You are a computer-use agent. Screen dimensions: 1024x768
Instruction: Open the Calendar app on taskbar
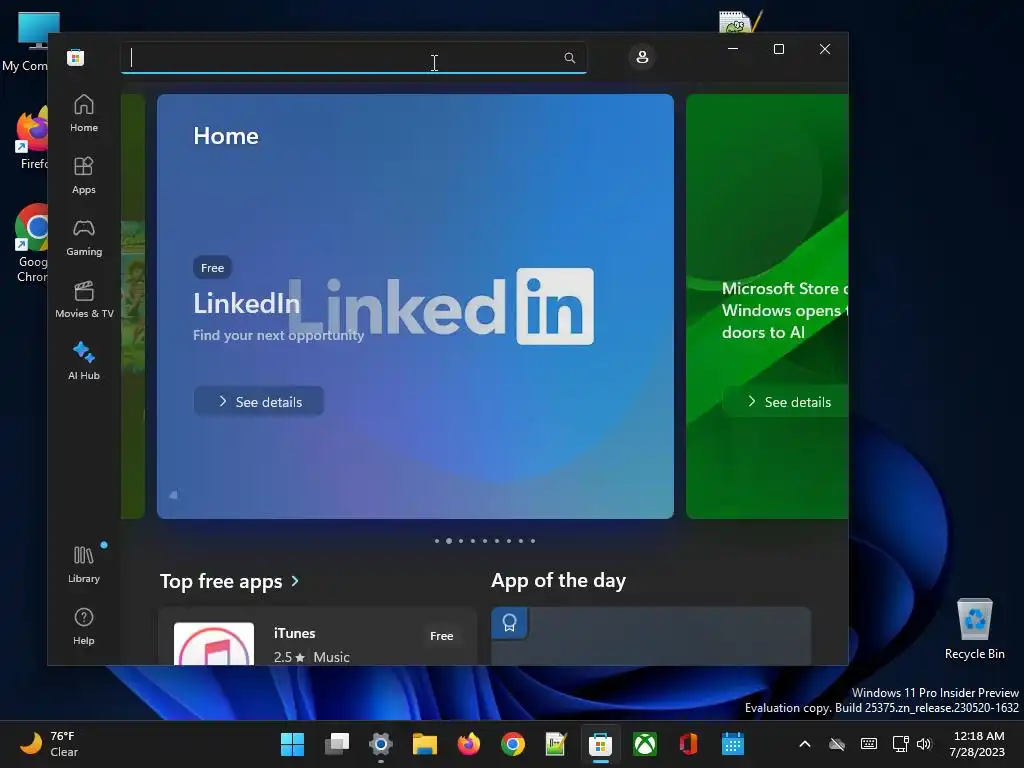733,744
